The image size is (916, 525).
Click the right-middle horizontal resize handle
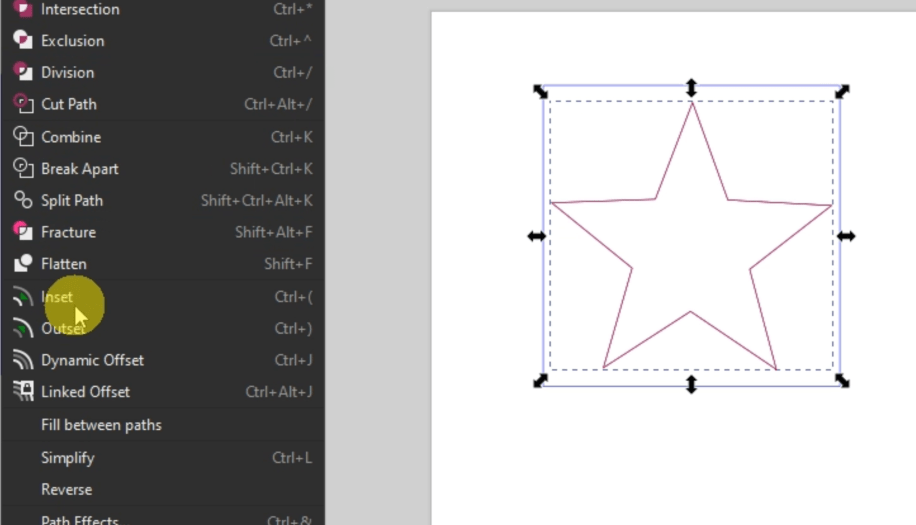point(846,236)
